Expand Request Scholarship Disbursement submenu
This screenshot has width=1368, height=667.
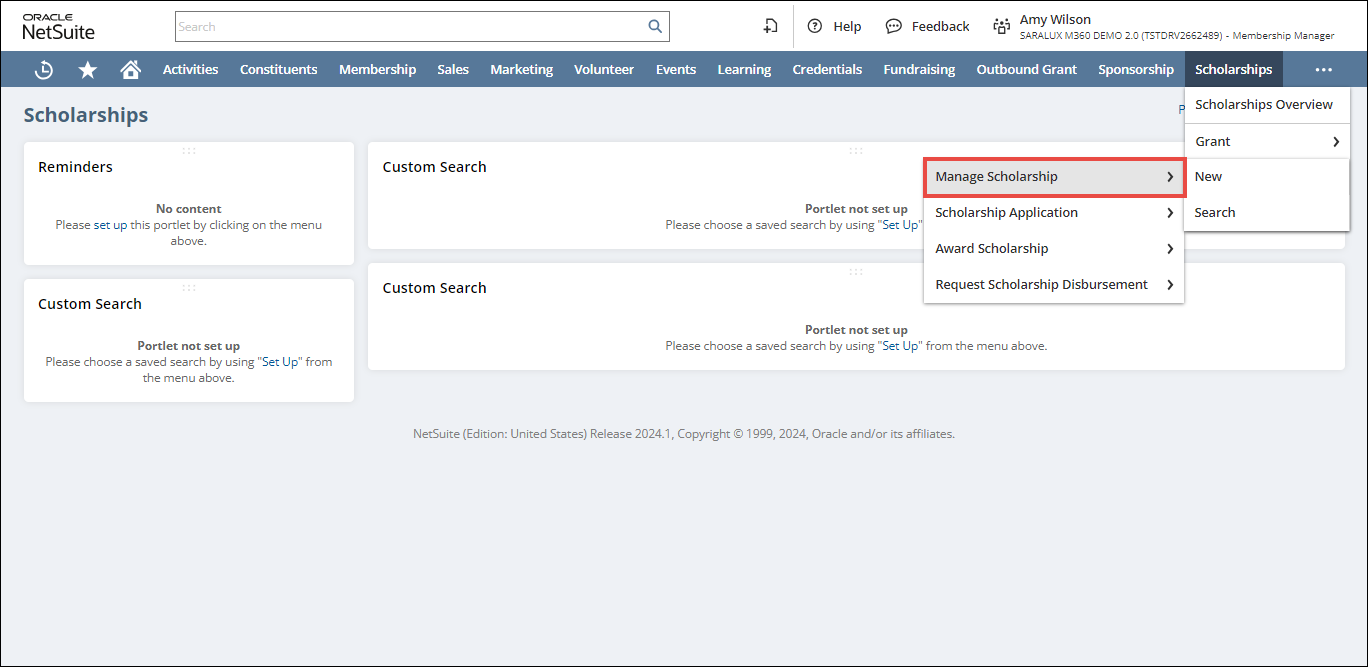[x=1054, y=285]
